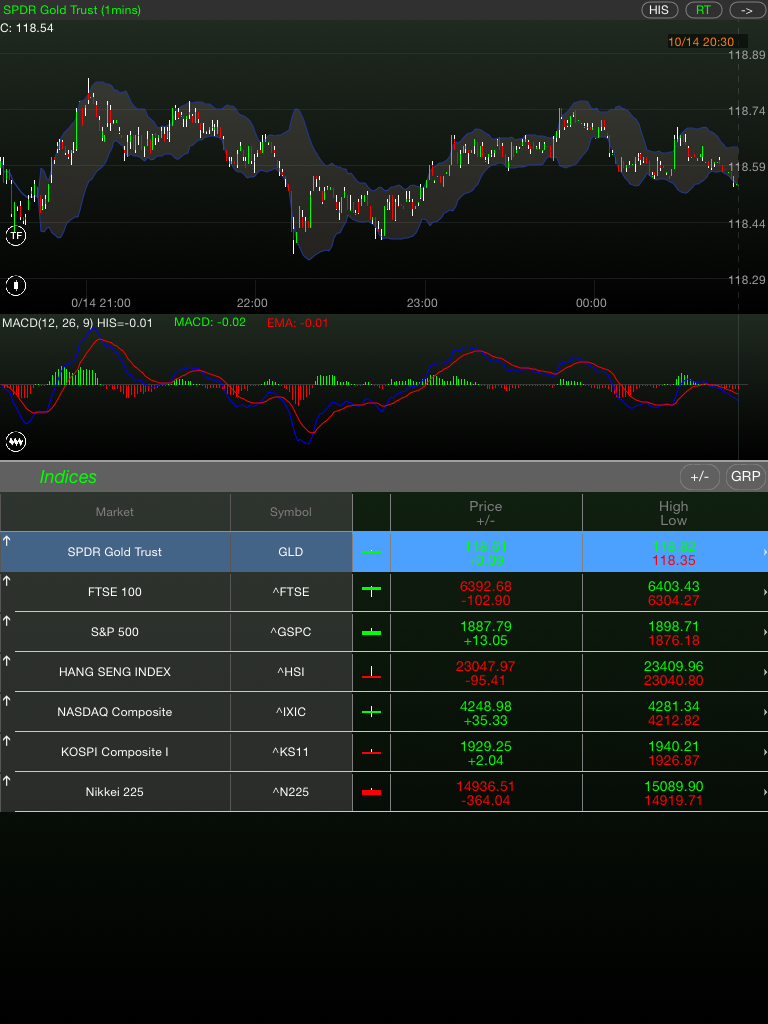
Task: Click the ^IXIC mini candle icon
Action: pyautogui.click(x=372, y=712)
